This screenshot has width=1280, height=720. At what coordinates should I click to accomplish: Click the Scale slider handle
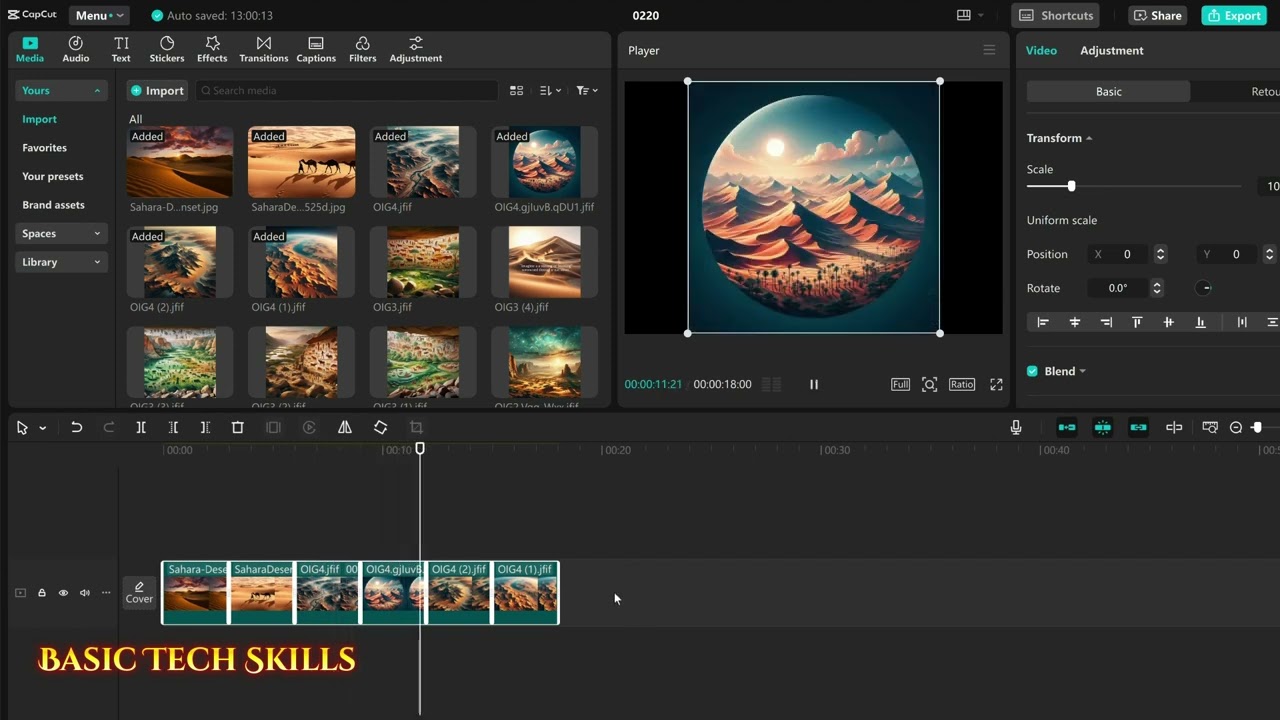coord(1071,186)
